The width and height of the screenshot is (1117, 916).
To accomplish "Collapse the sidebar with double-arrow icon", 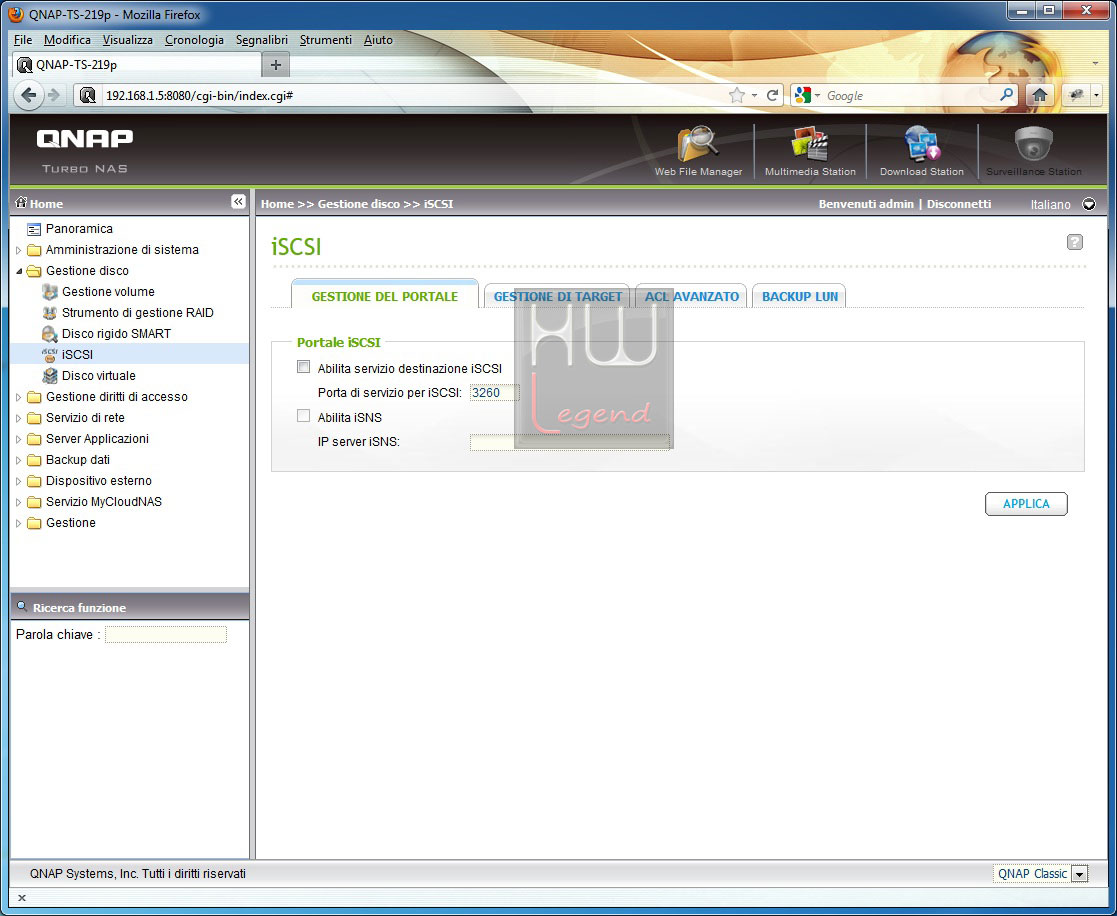I will 238,202.
